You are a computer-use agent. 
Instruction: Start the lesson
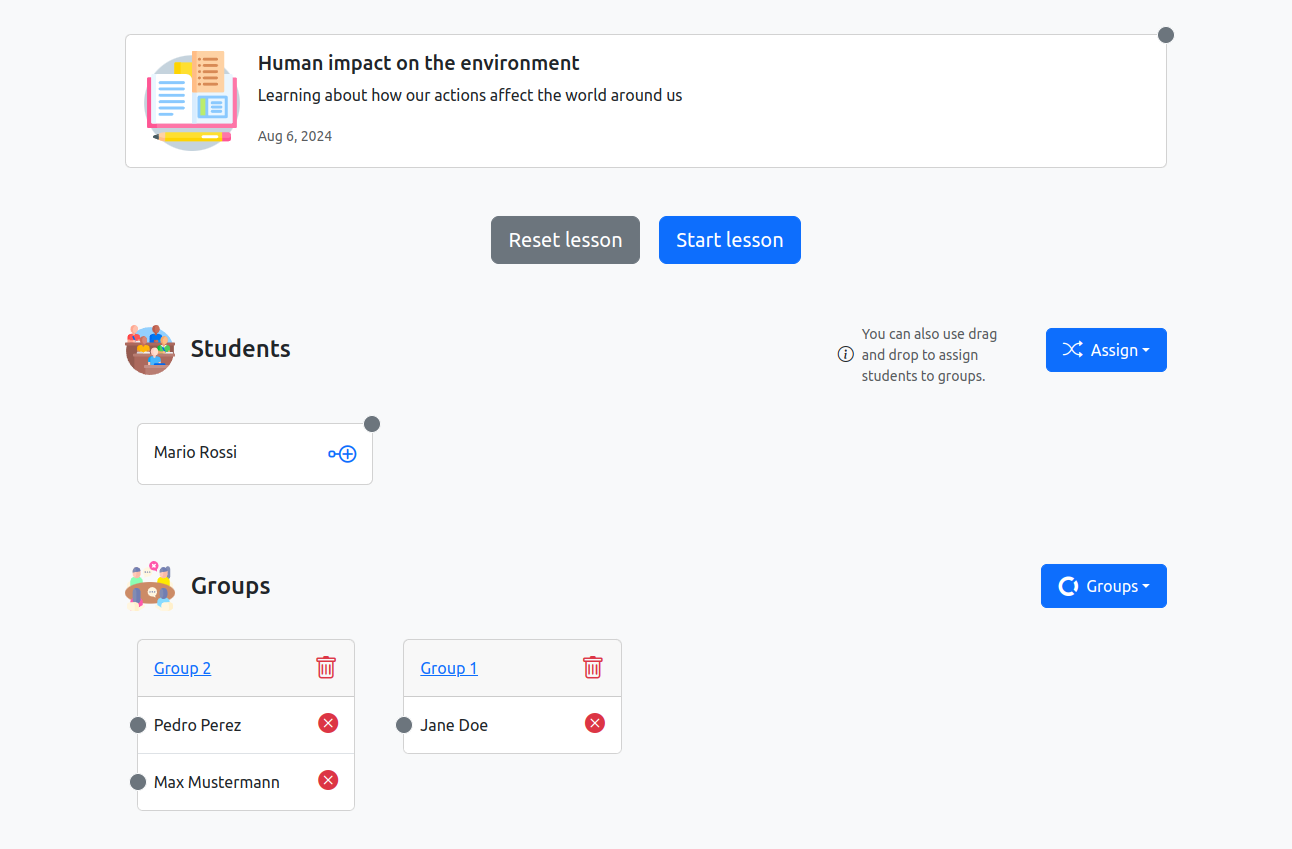point(729,240)
